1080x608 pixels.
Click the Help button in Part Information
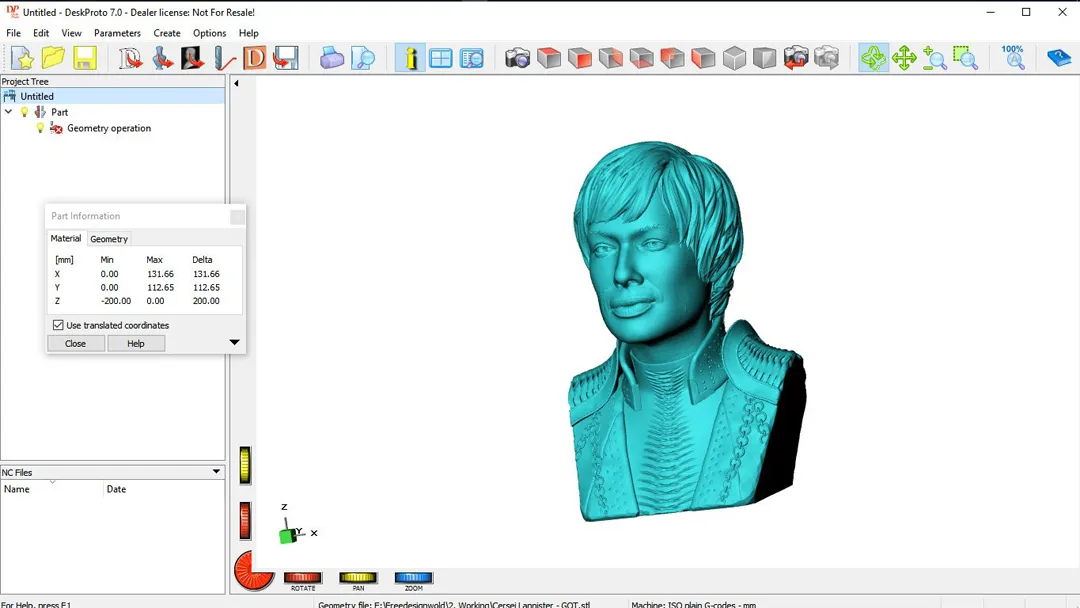pos(136,344)
